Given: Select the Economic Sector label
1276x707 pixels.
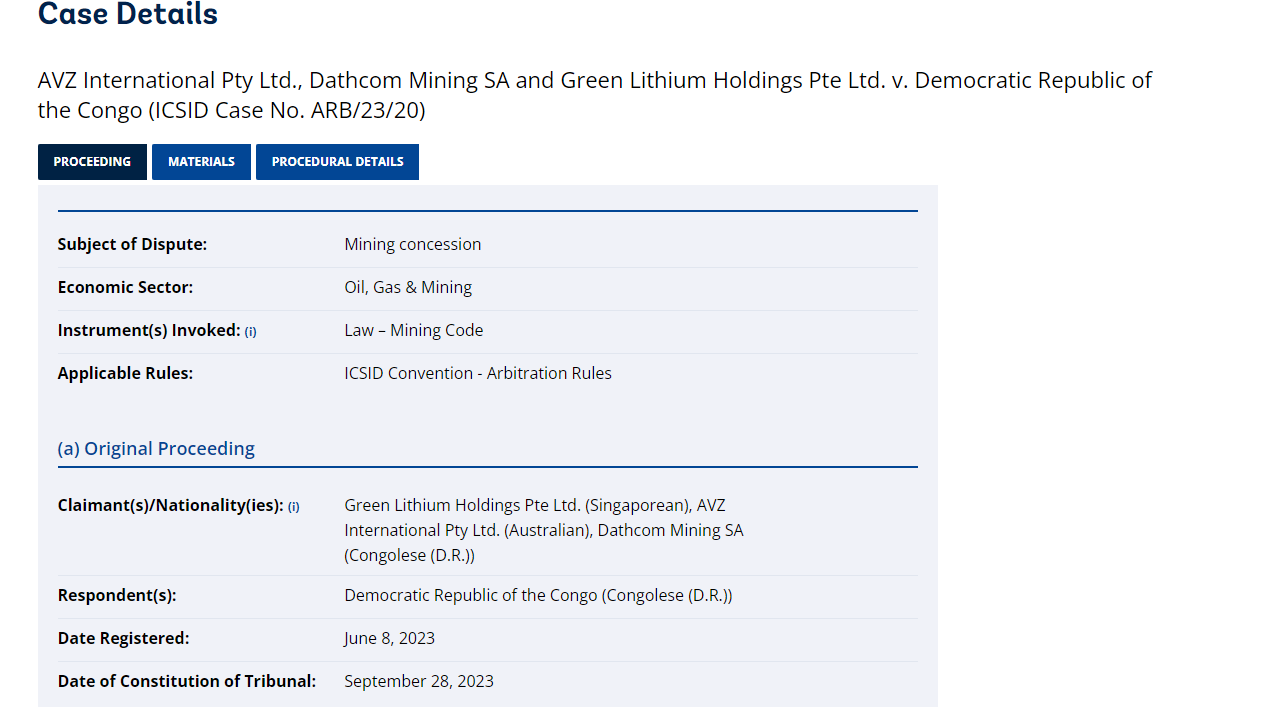Looking at the screenshot, I should [x=125, y=287].
